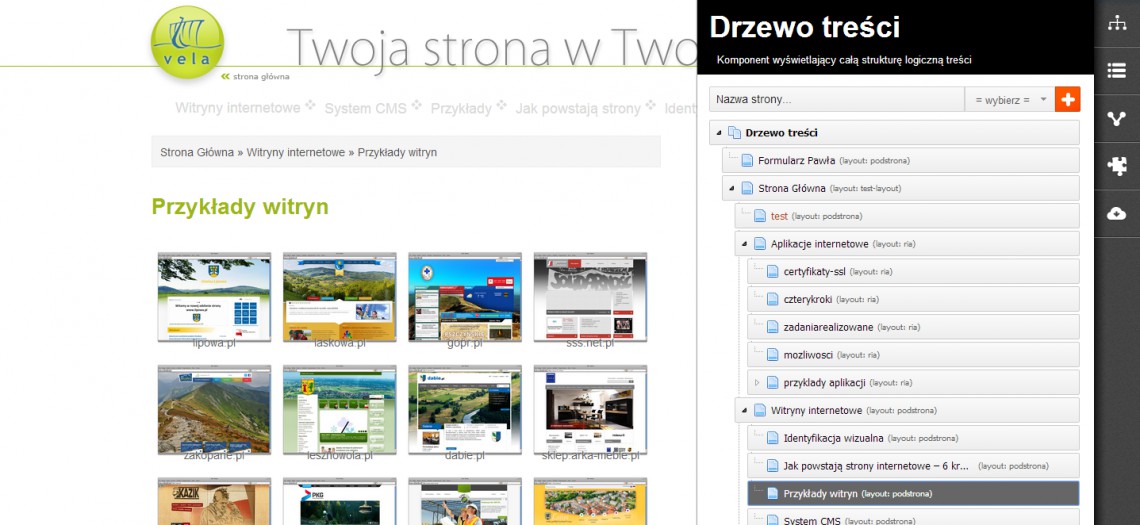This screenshot has height=525, width=1140.
Task: Open the PKG website thumbnail
Action: pyautogui.click(x=340, y=501)
